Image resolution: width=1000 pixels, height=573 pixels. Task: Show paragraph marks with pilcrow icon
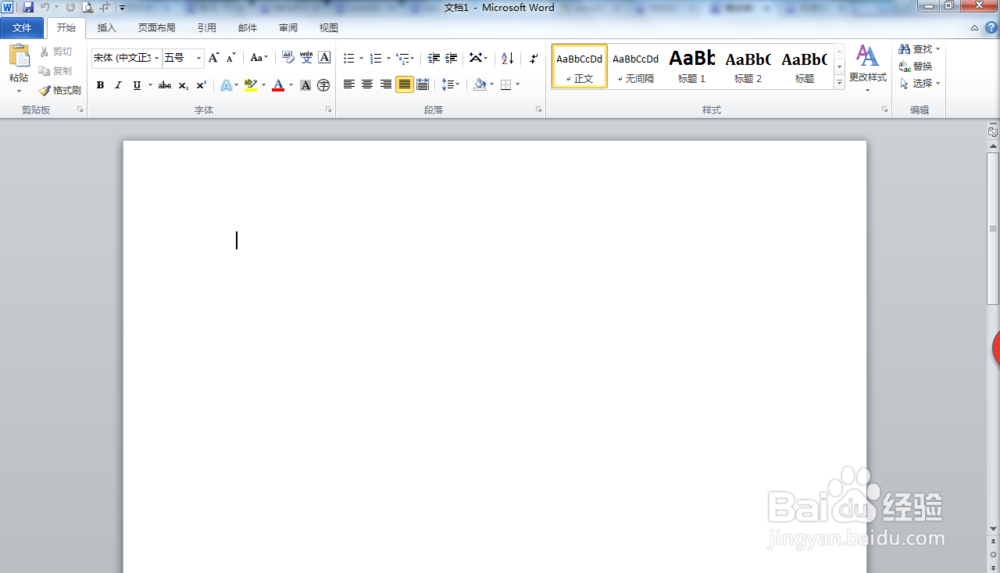[534, 58]
